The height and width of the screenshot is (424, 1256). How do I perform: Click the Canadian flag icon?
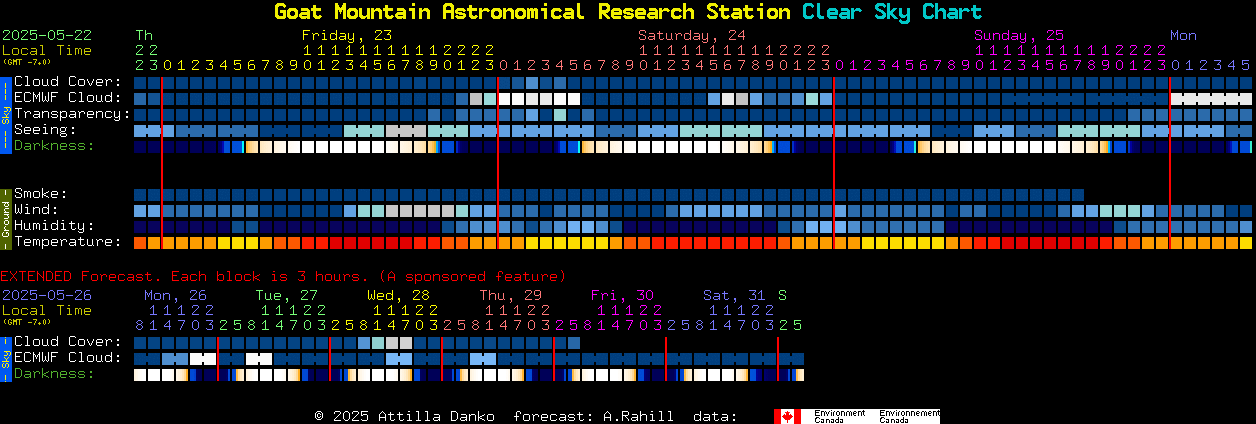point(788,416)
